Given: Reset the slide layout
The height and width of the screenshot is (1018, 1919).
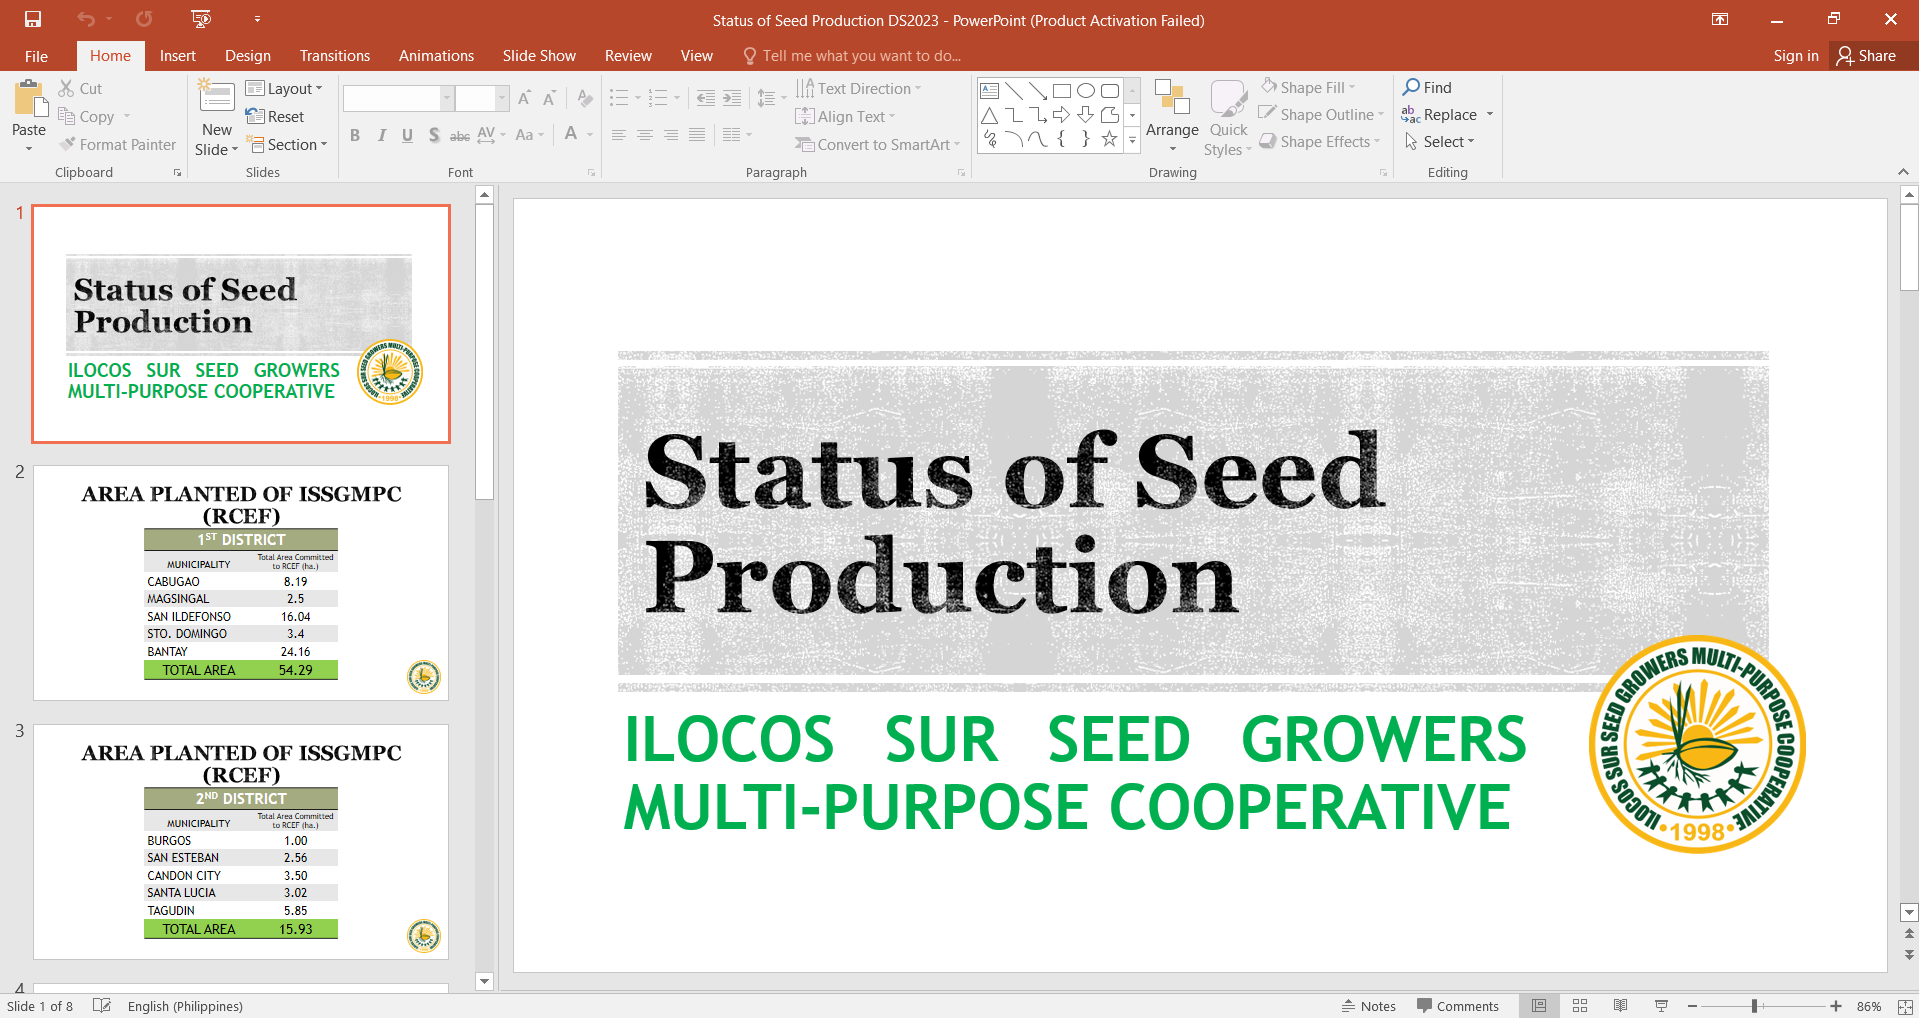Looking at the screenshot, I should click(x=275, y=117).
